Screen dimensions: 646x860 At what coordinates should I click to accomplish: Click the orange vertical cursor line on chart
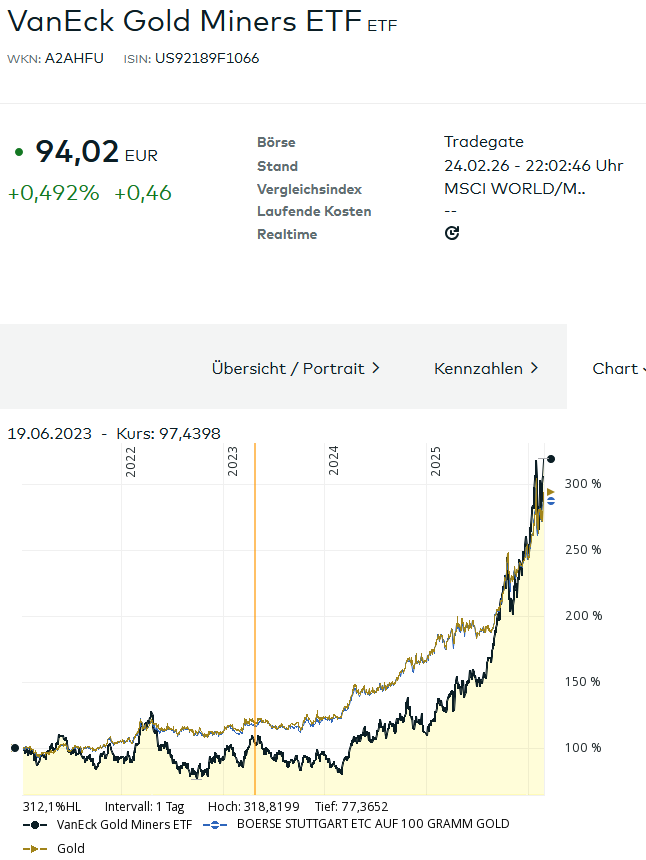click(255, 619)
